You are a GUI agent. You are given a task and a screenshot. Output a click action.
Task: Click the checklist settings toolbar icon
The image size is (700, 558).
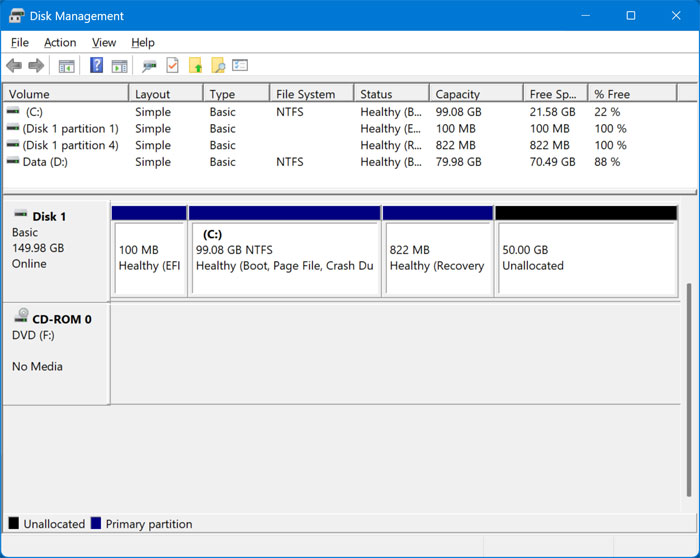[x=240, y=65]
